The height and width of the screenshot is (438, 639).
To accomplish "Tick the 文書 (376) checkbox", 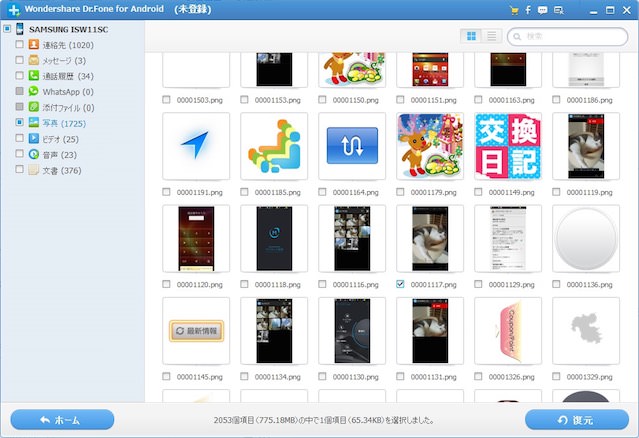I will 19,169.
